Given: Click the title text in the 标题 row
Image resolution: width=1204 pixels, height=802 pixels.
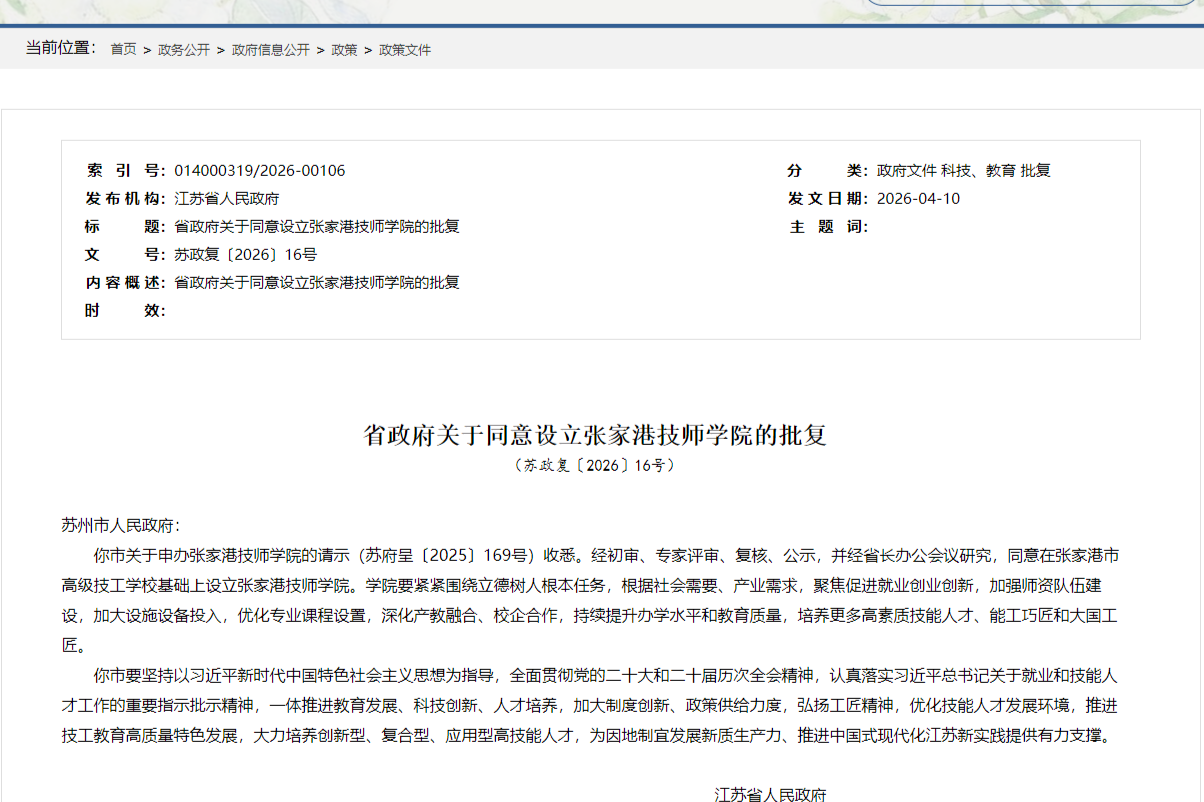Looking at the screenshot, I should [317, 226].
